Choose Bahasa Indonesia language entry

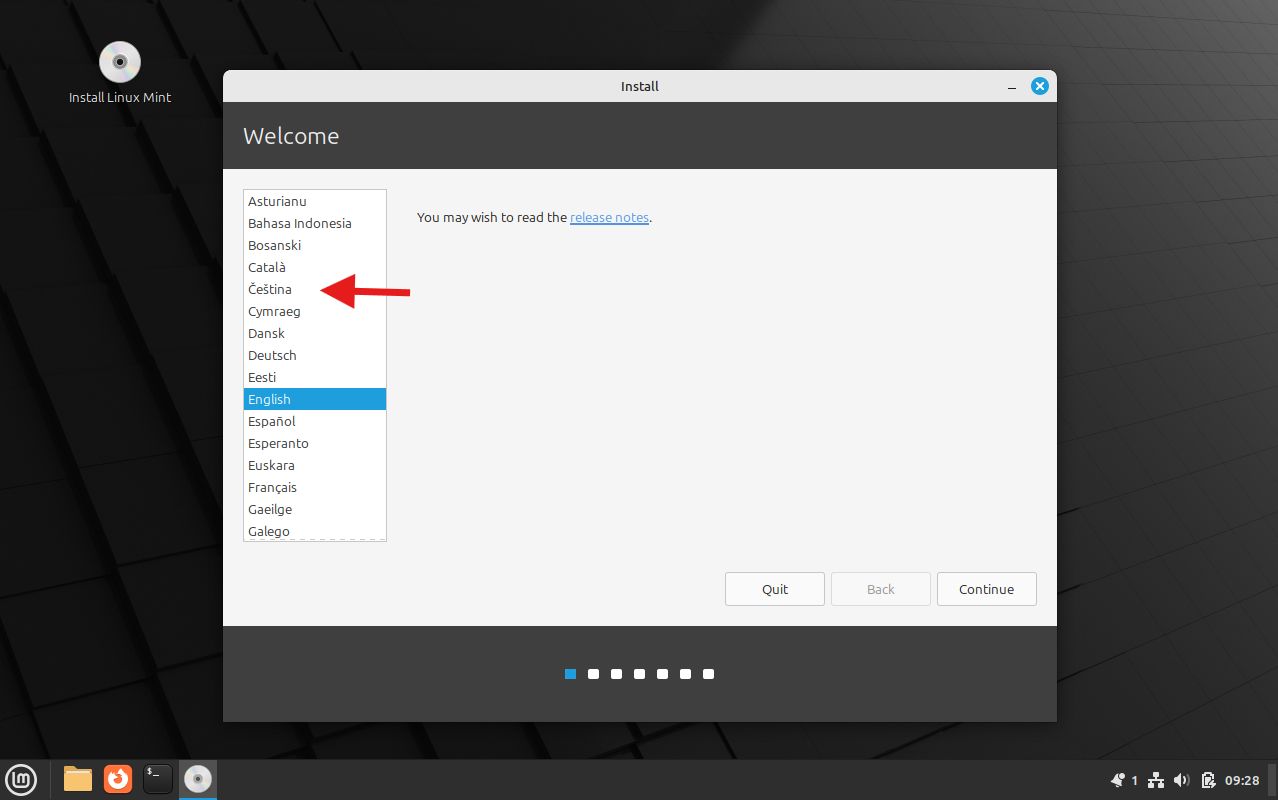coord(300,223)
